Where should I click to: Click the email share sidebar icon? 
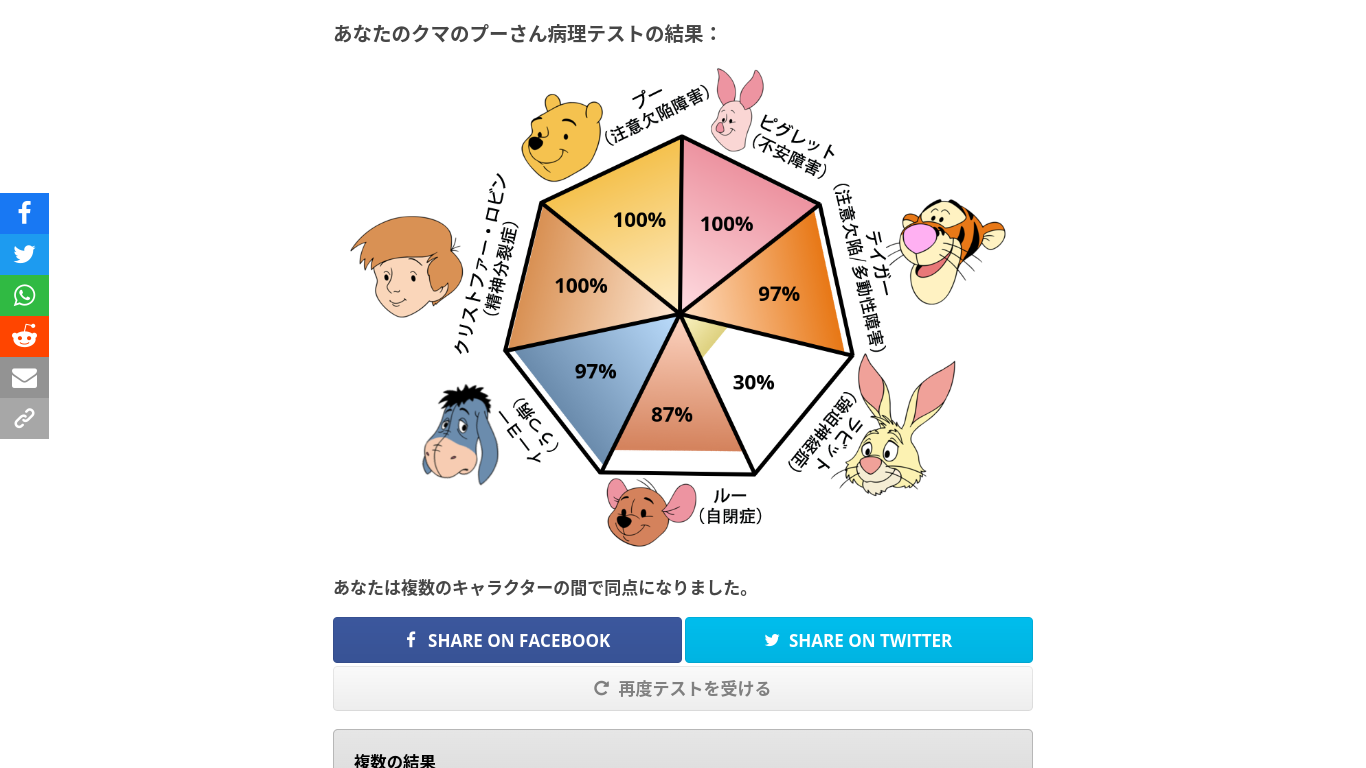click(24, 377)
